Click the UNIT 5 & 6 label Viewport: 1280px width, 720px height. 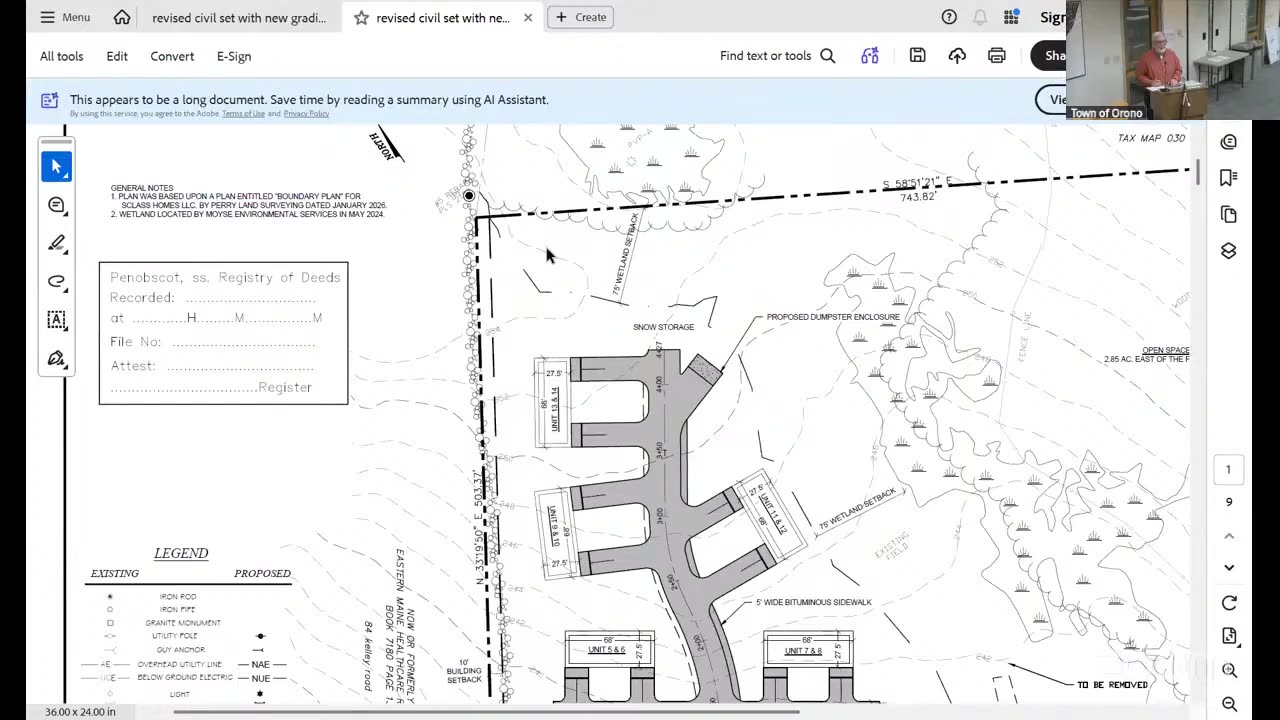pos(608,650)
